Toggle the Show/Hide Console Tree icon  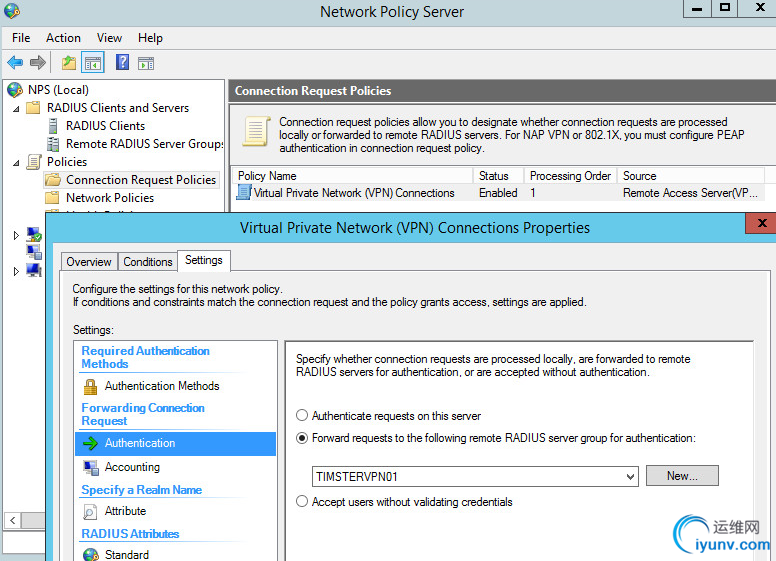[93, 63]
